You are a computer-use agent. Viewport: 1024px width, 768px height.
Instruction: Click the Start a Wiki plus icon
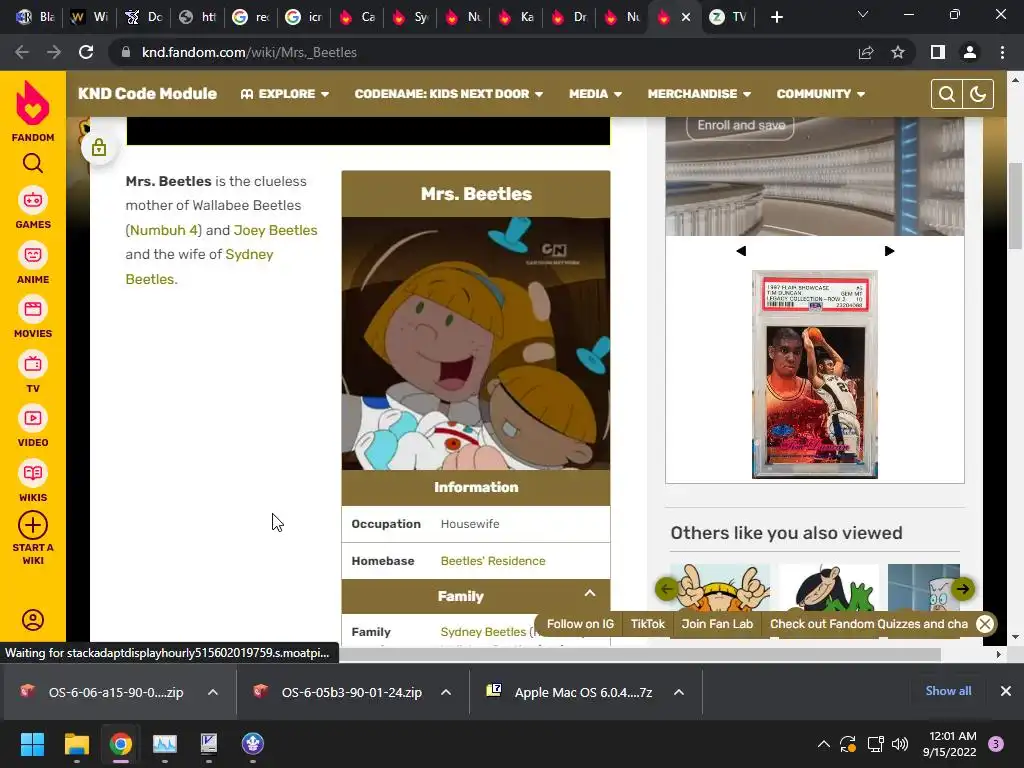click(x=33, y=525)
